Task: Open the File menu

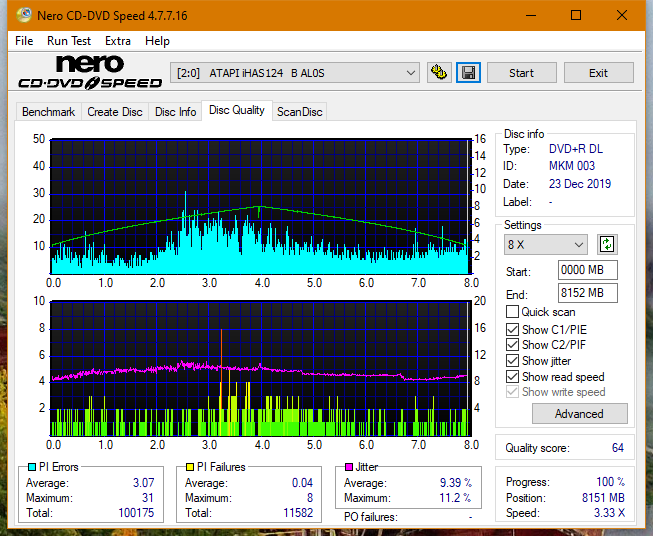Action: click(24, 41)
